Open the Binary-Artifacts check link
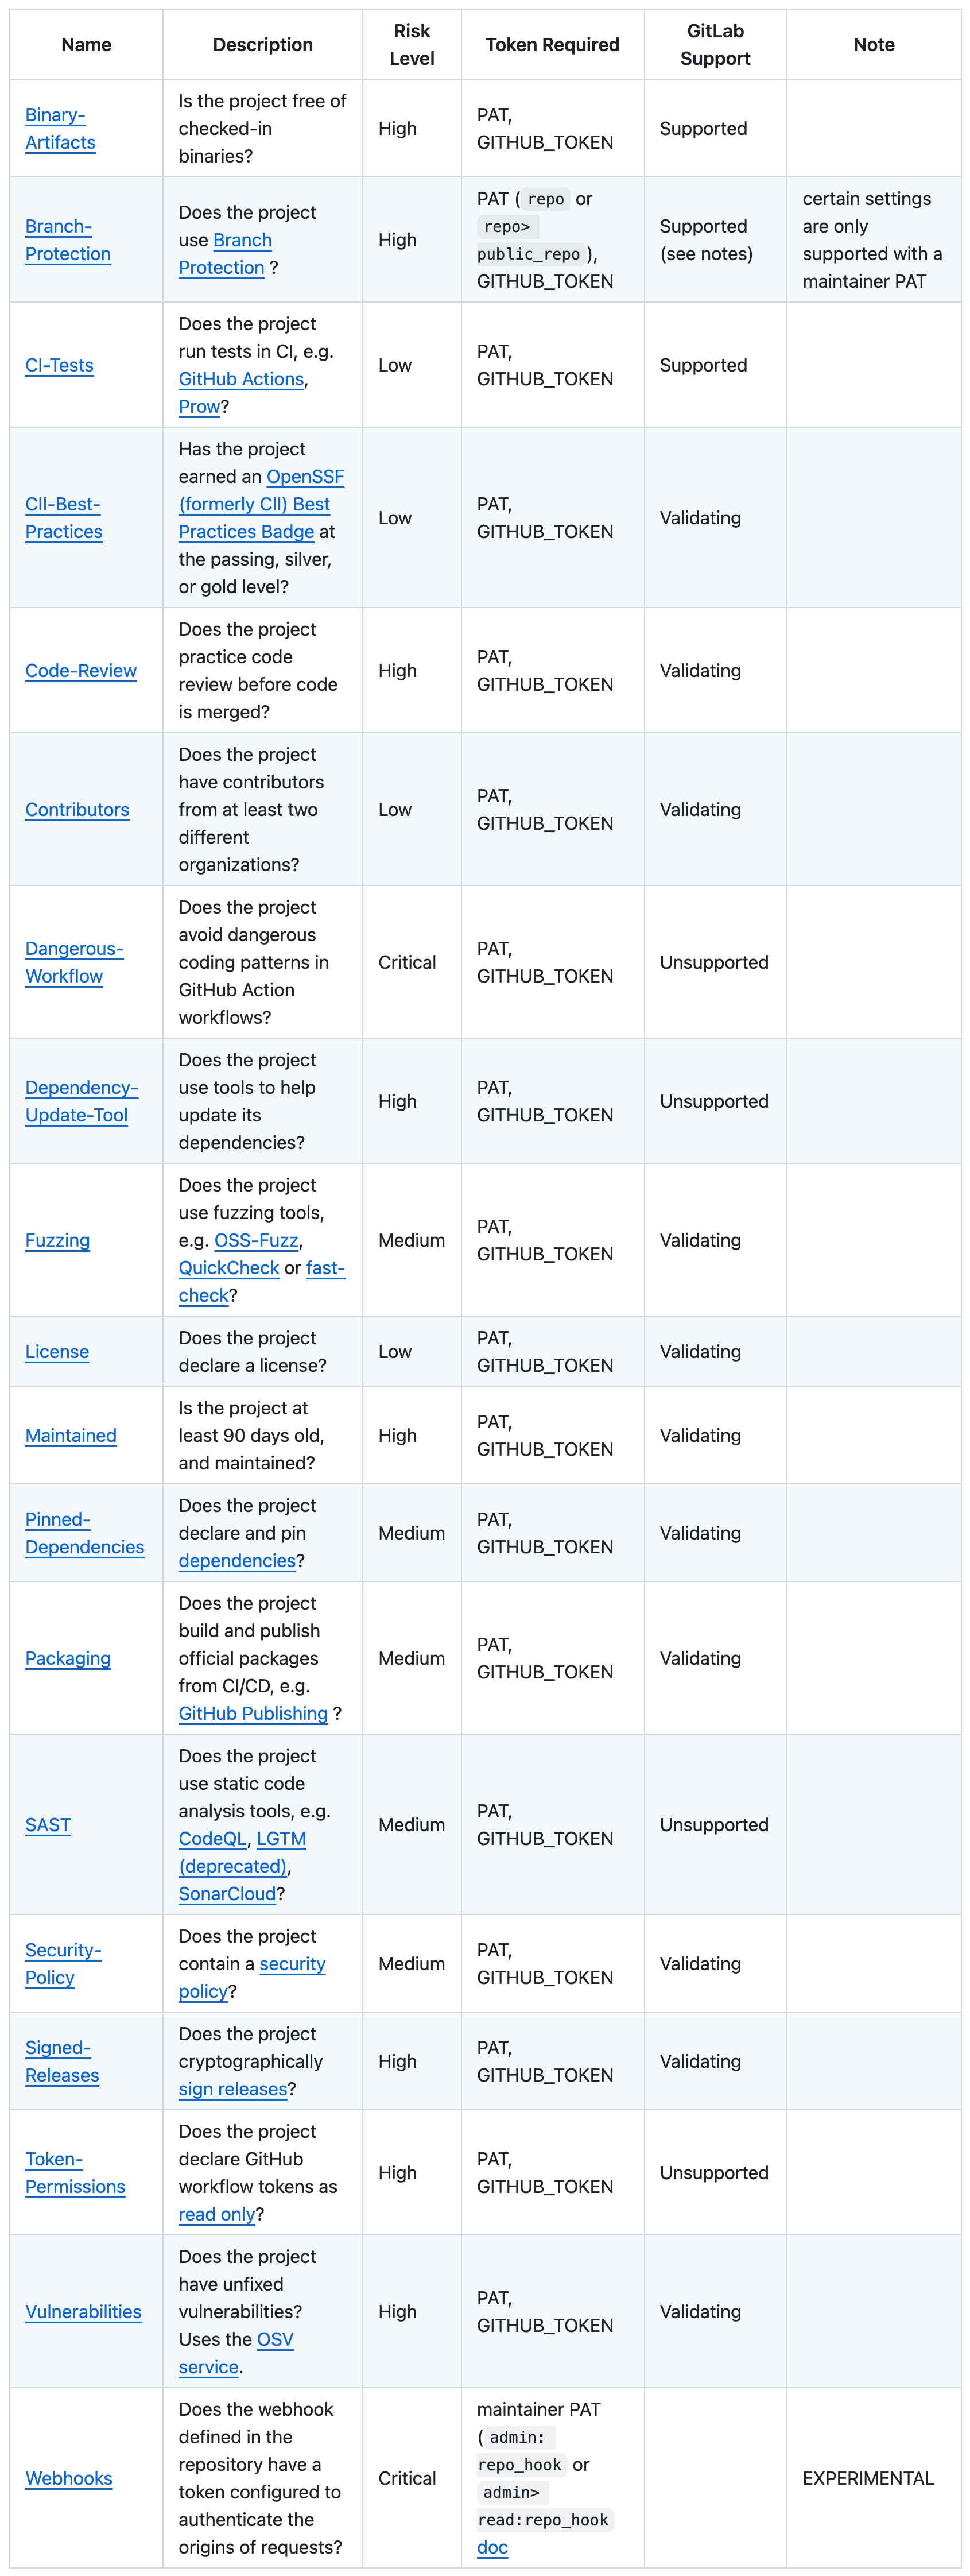970x2576 pixels. pyautogui.click(x=60, y=129)
